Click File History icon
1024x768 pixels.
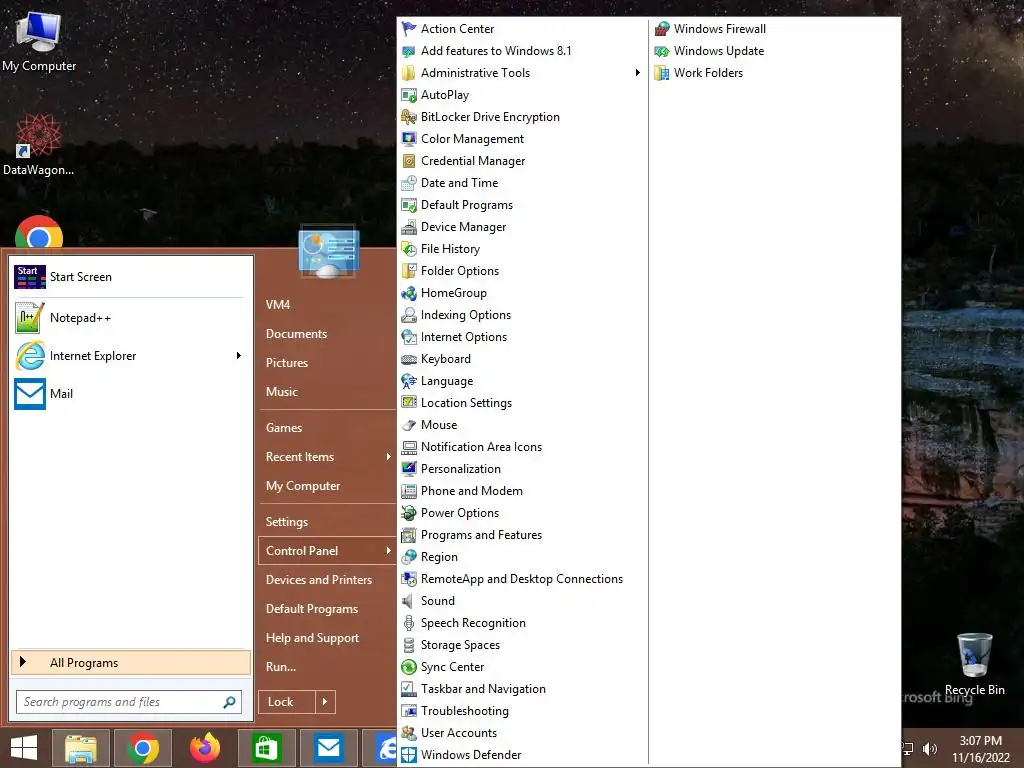pyautogui.click(x=409, y=249)
